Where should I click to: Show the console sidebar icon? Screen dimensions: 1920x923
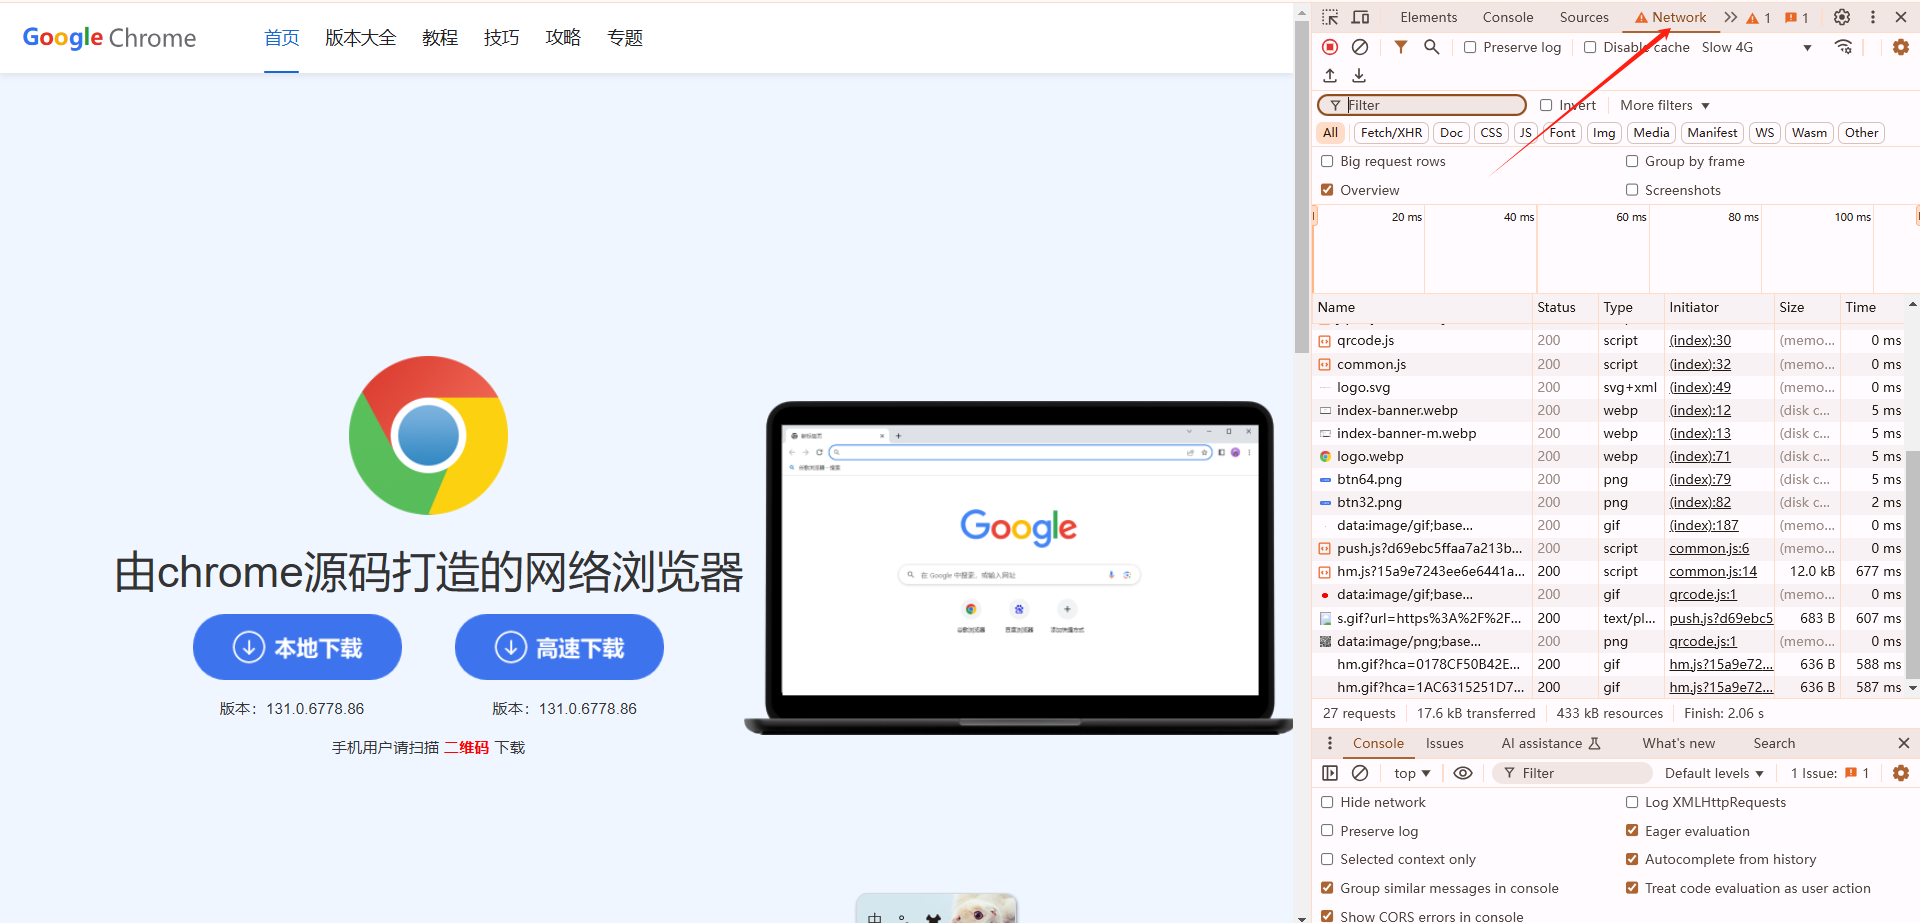coord(1330,773)
